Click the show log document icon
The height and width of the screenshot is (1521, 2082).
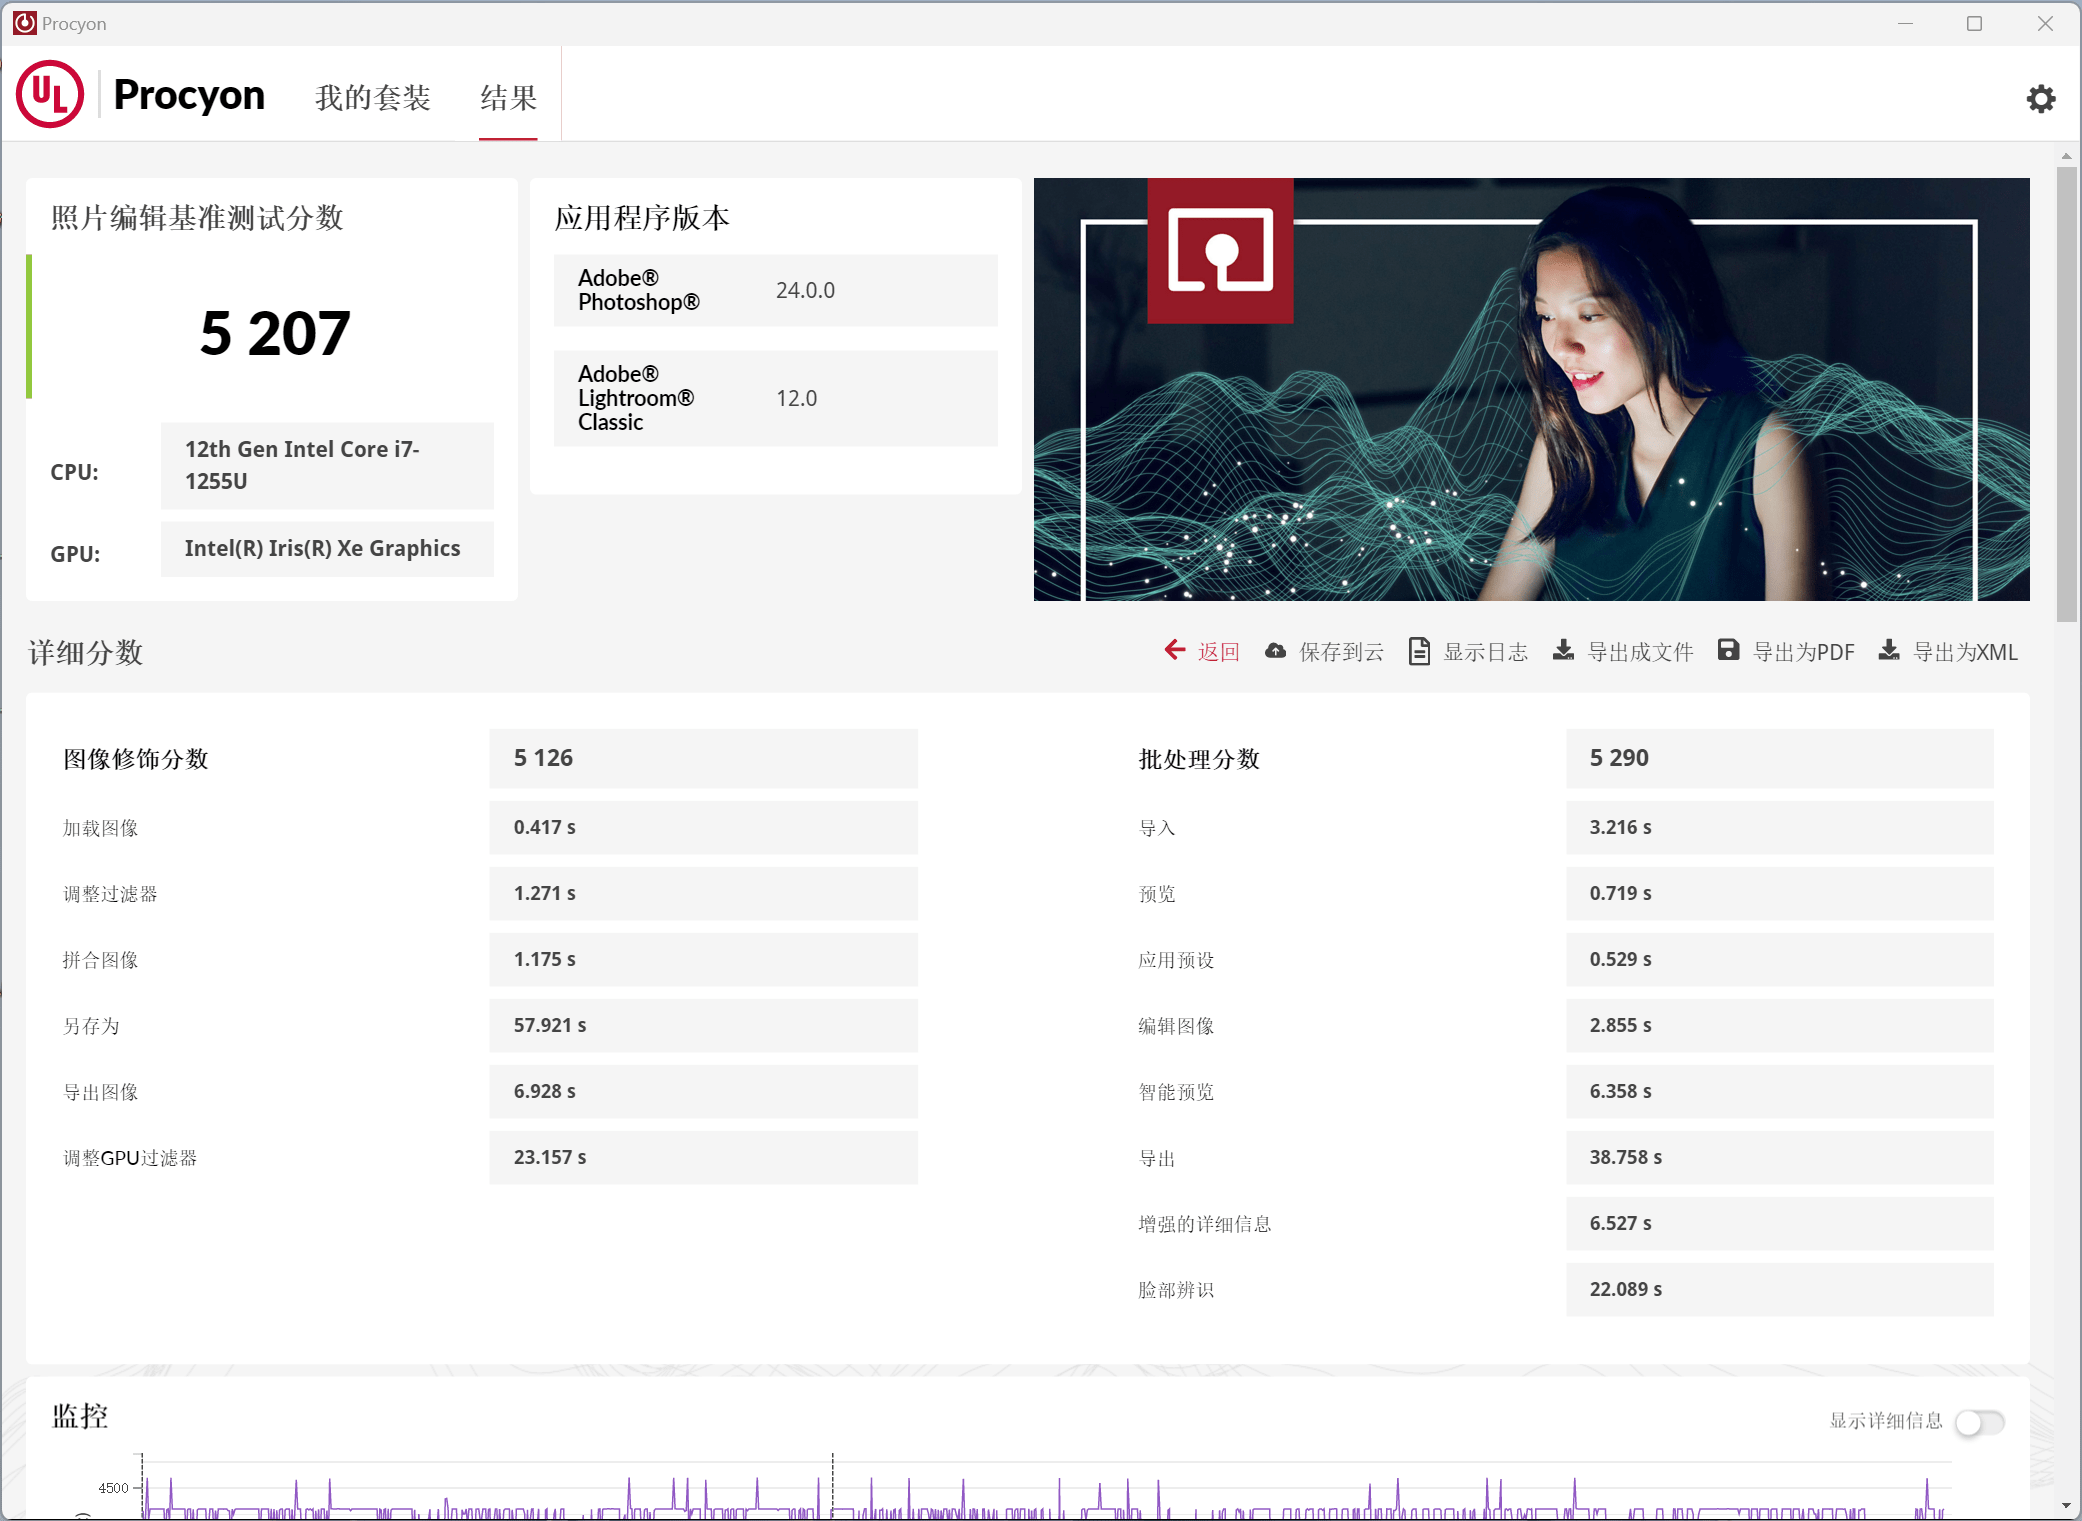(1418, 651)
